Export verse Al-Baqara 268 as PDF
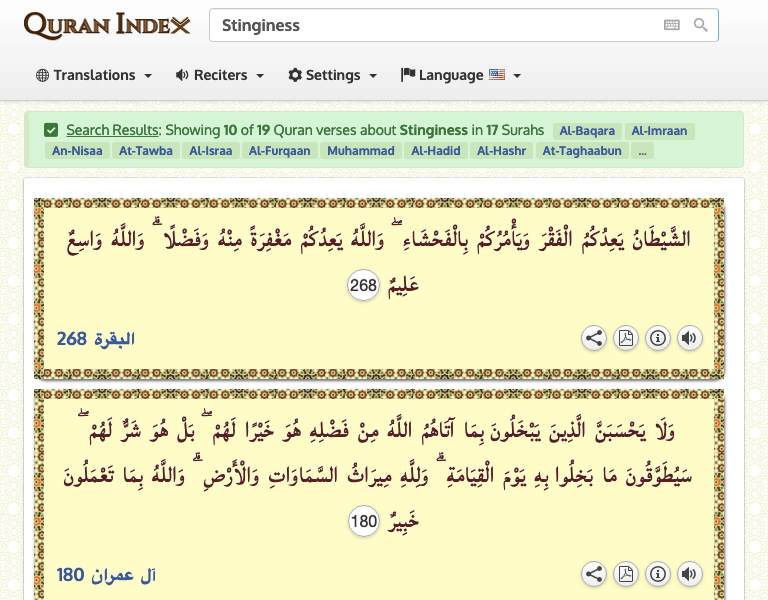The image size is (768, 600). pyautogui.click(x=626, y=338)
